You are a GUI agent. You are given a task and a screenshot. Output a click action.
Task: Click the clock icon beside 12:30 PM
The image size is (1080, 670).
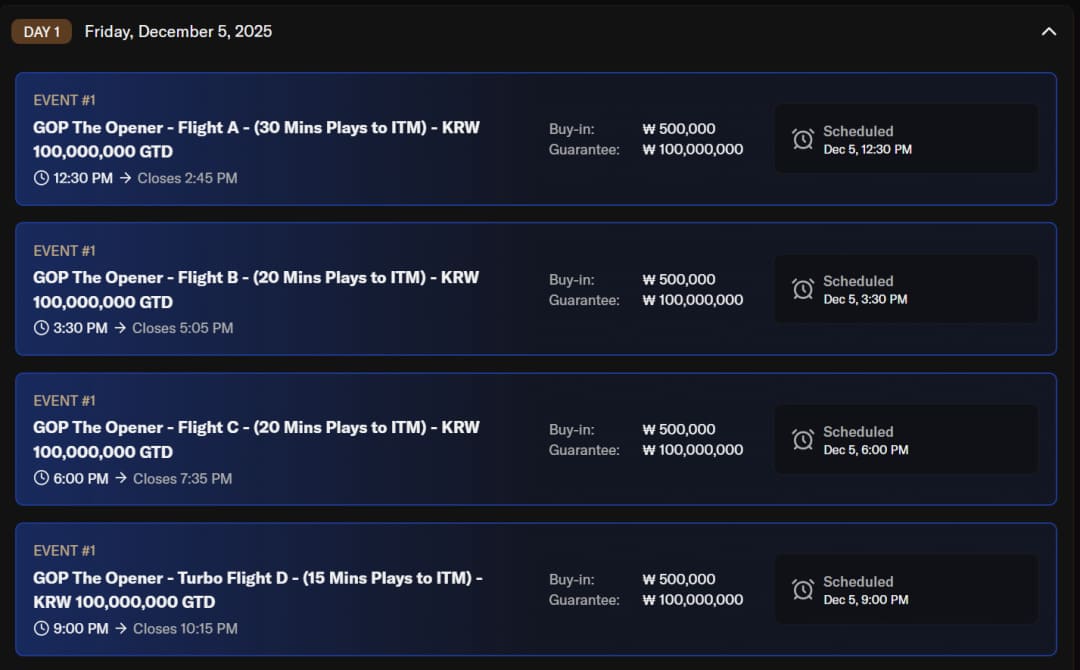click(x=41, y=178)
